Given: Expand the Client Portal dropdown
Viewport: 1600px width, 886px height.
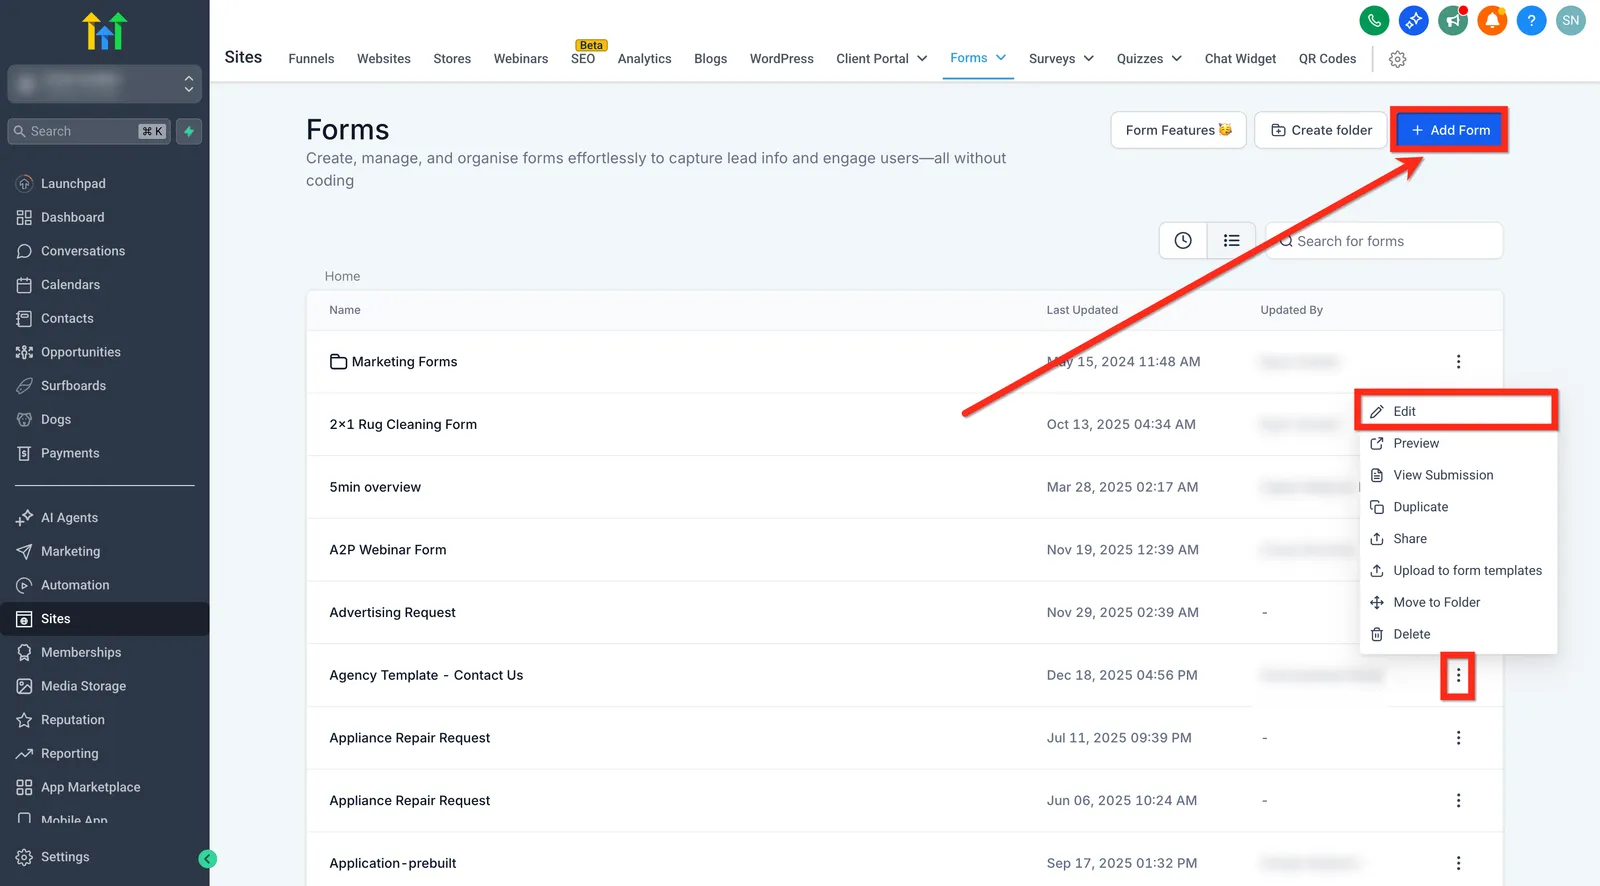Looking at the screenshot, I should click(x=922, y=59).
